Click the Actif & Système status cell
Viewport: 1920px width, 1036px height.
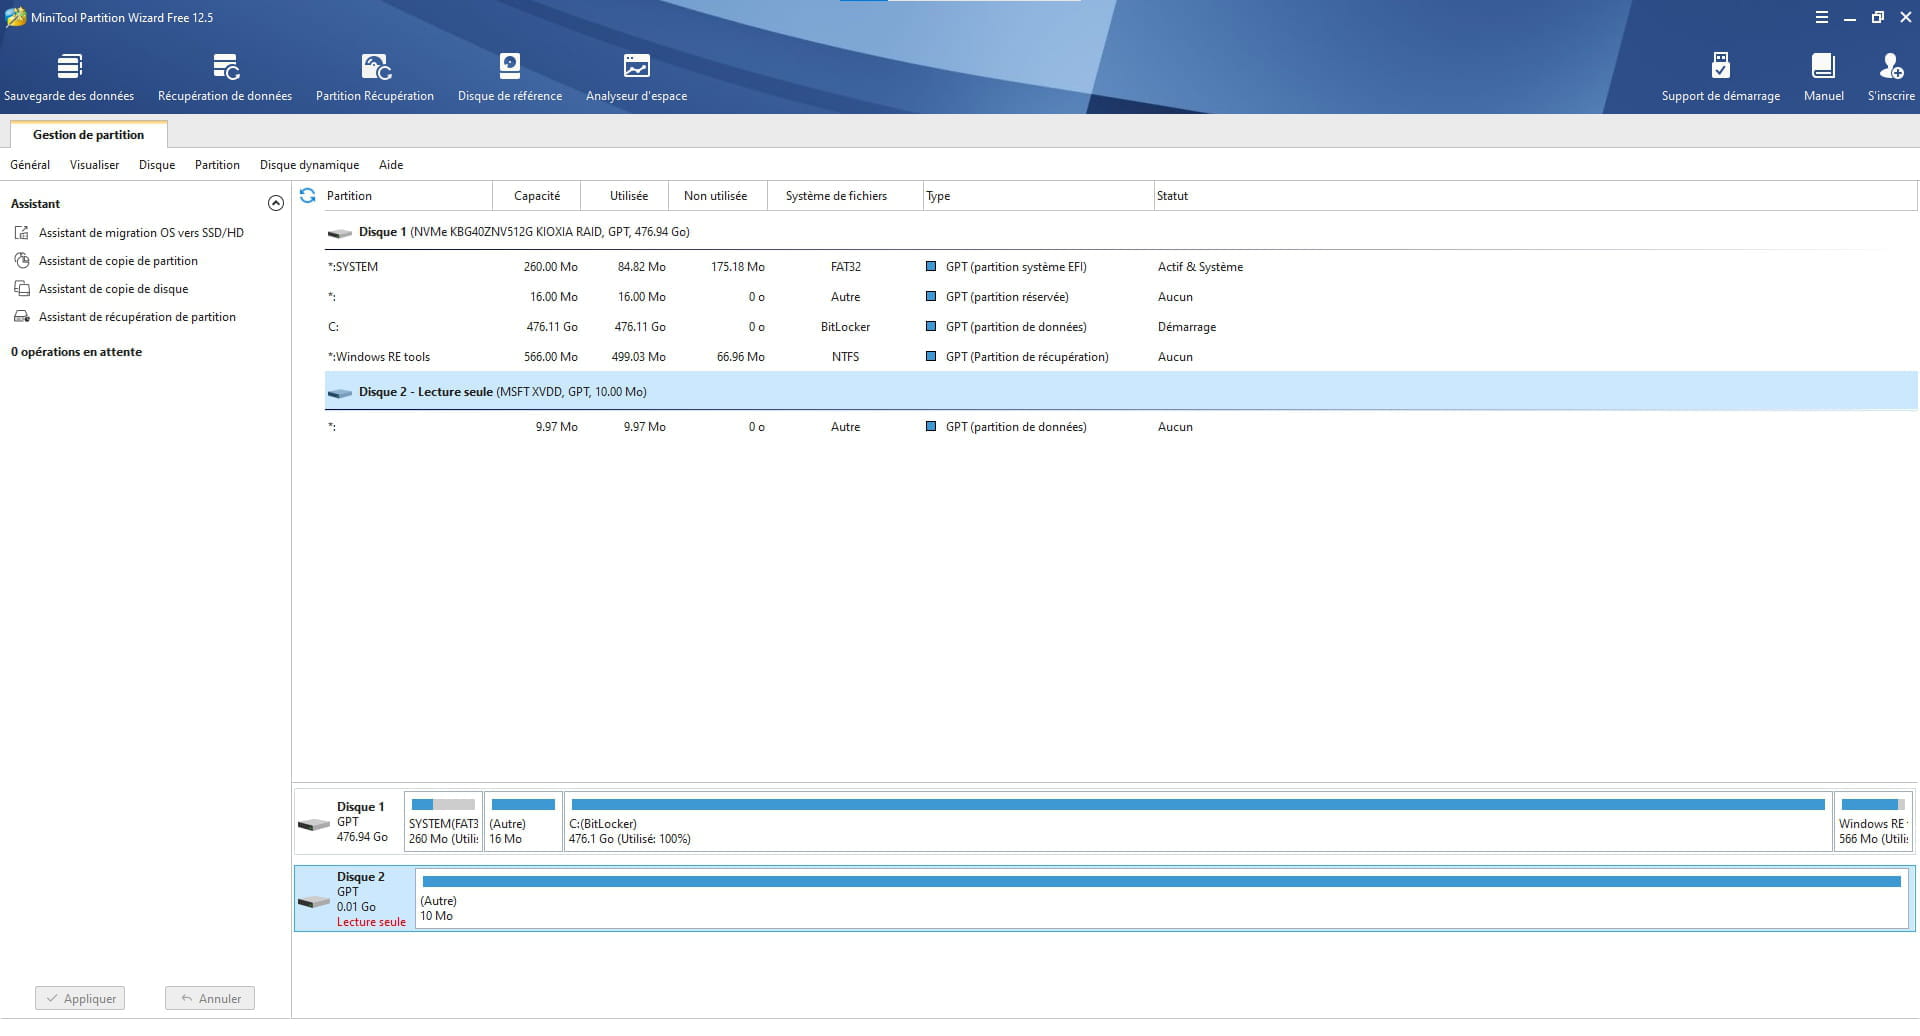tap(1200, 267)
